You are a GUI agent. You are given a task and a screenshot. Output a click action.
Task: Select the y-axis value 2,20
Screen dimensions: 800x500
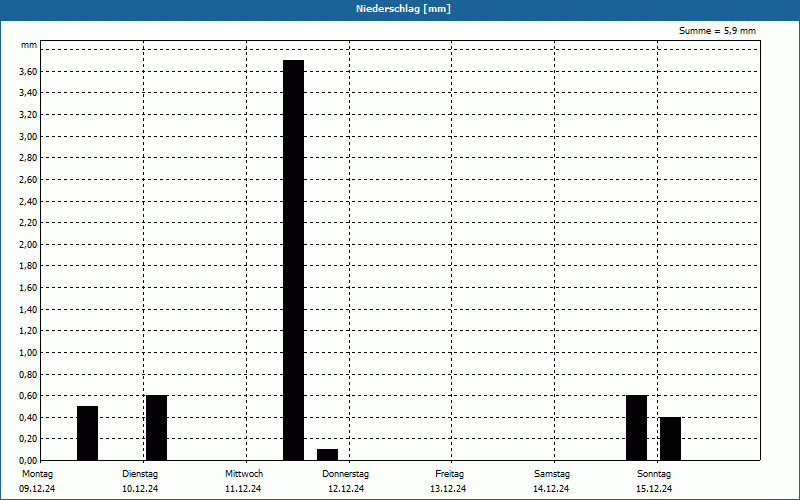[x=28, y=223]
